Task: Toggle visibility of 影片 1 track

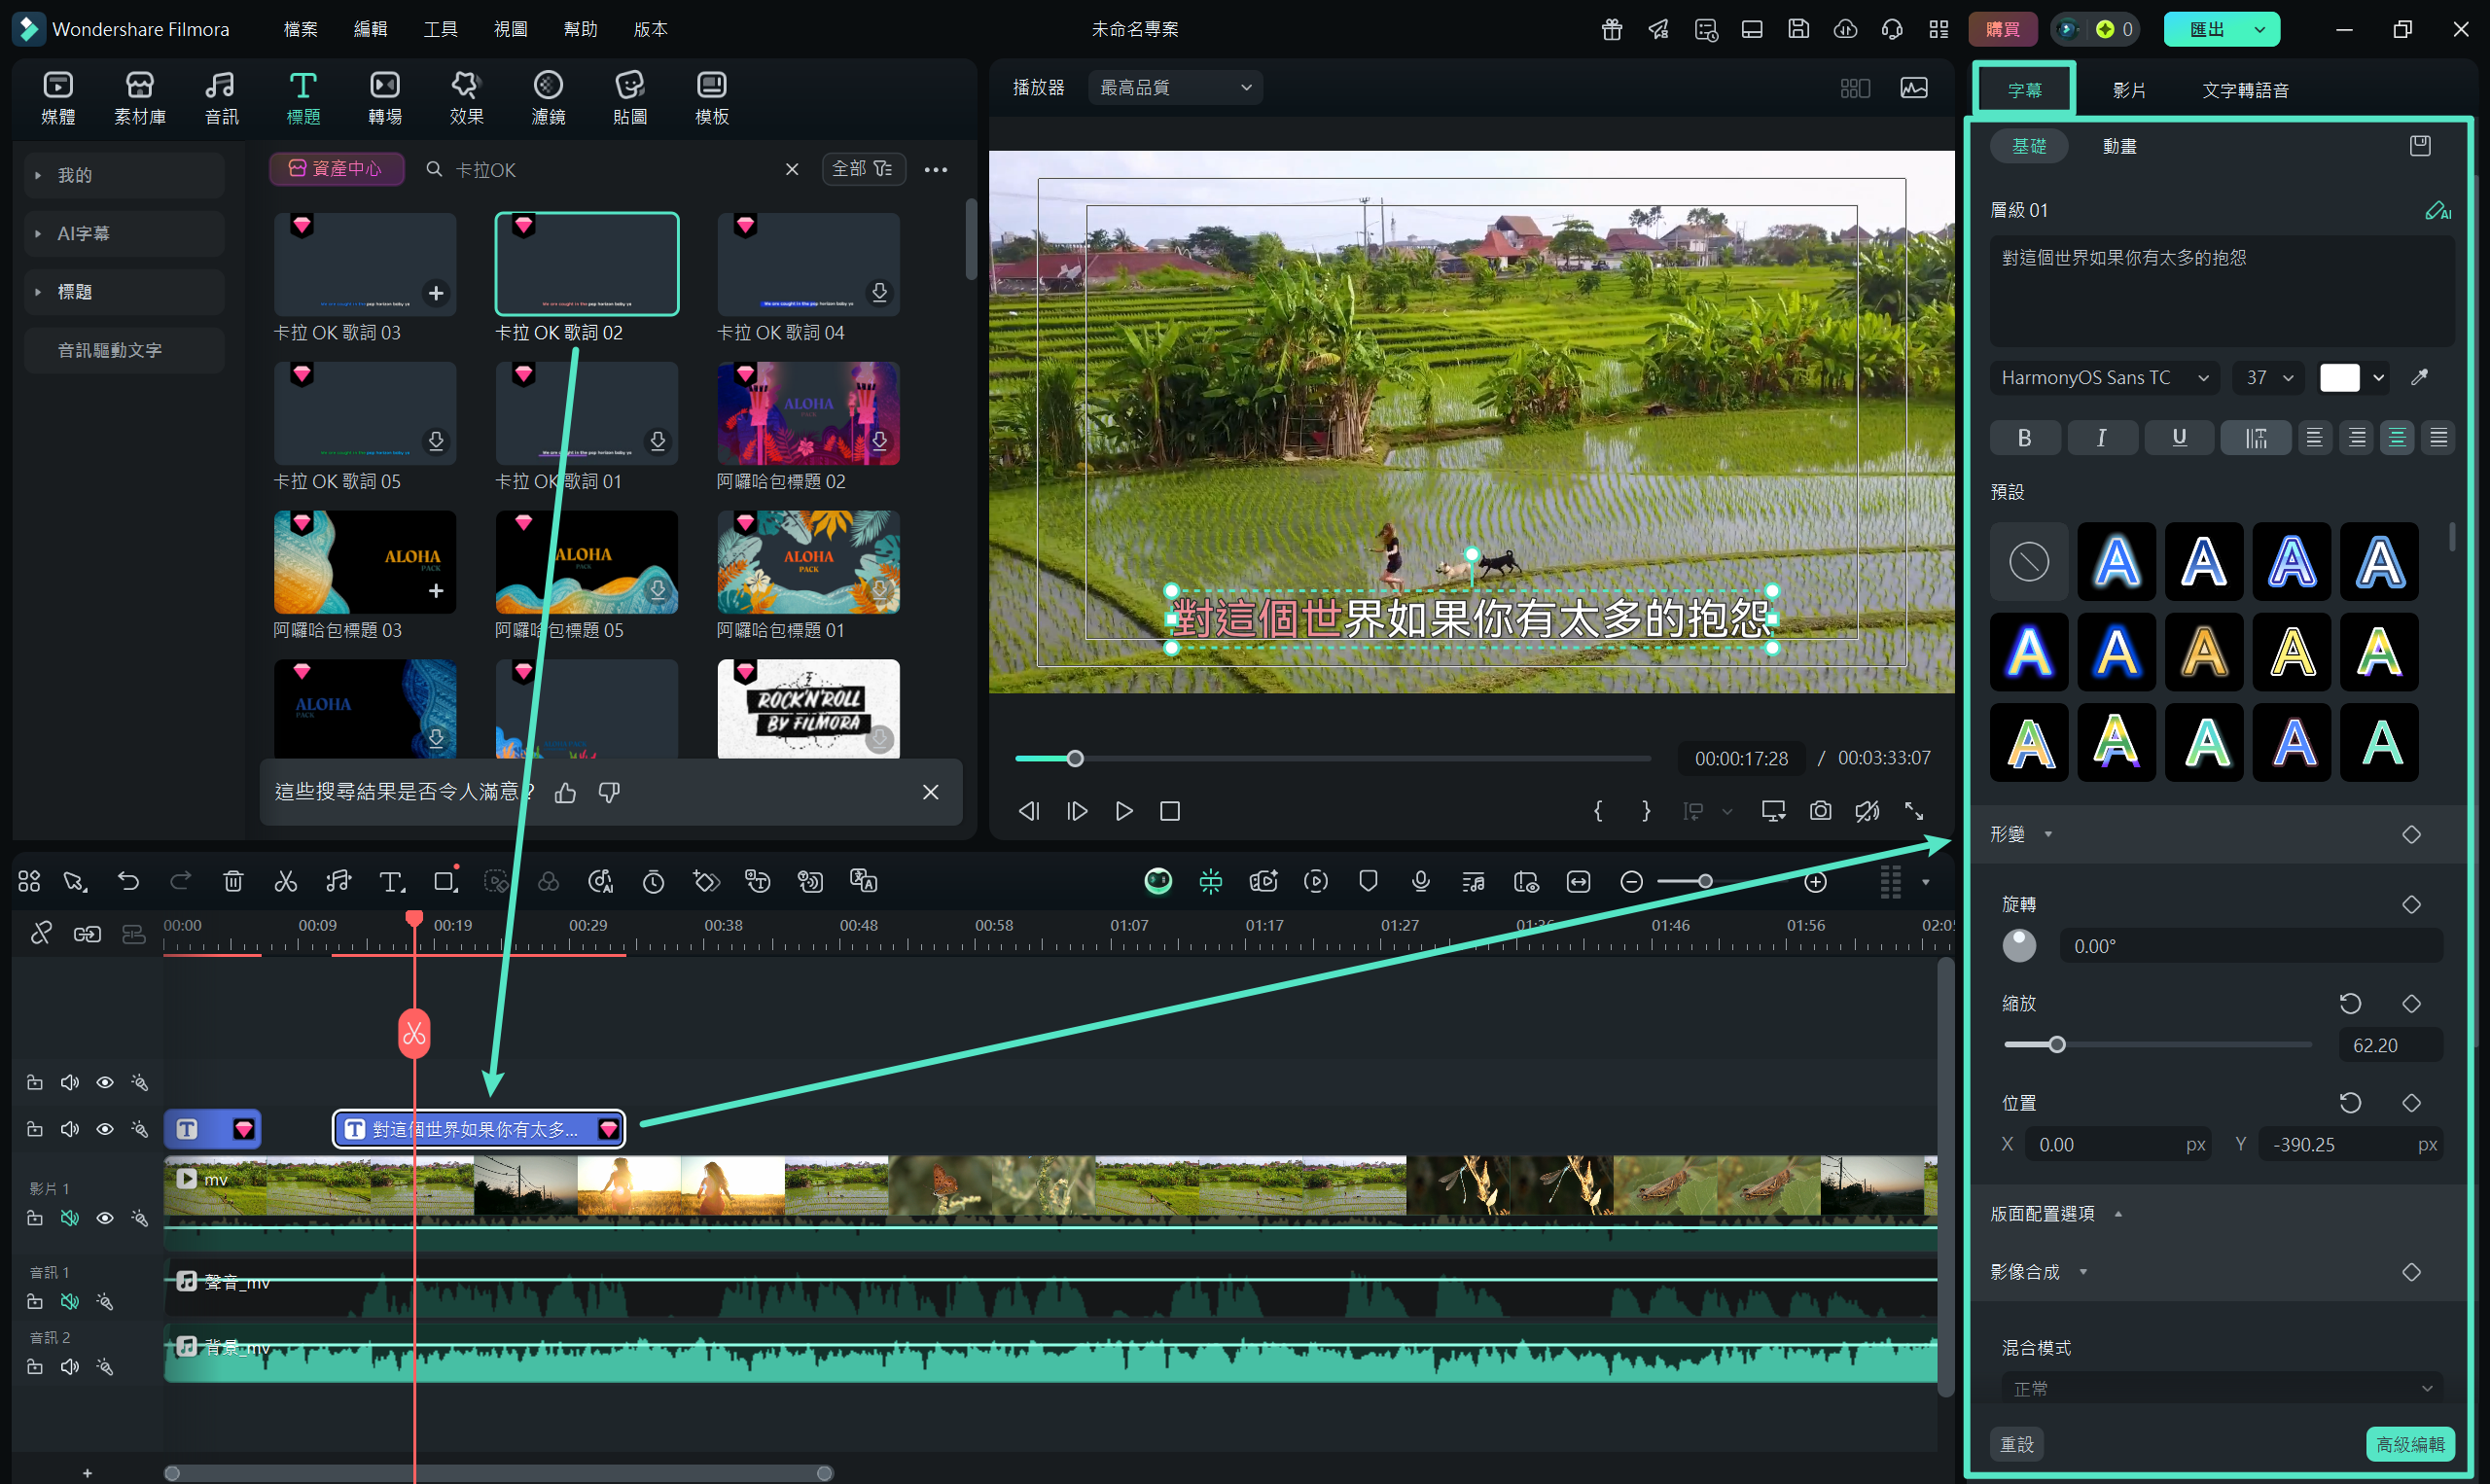Action: pos(105,1218)
